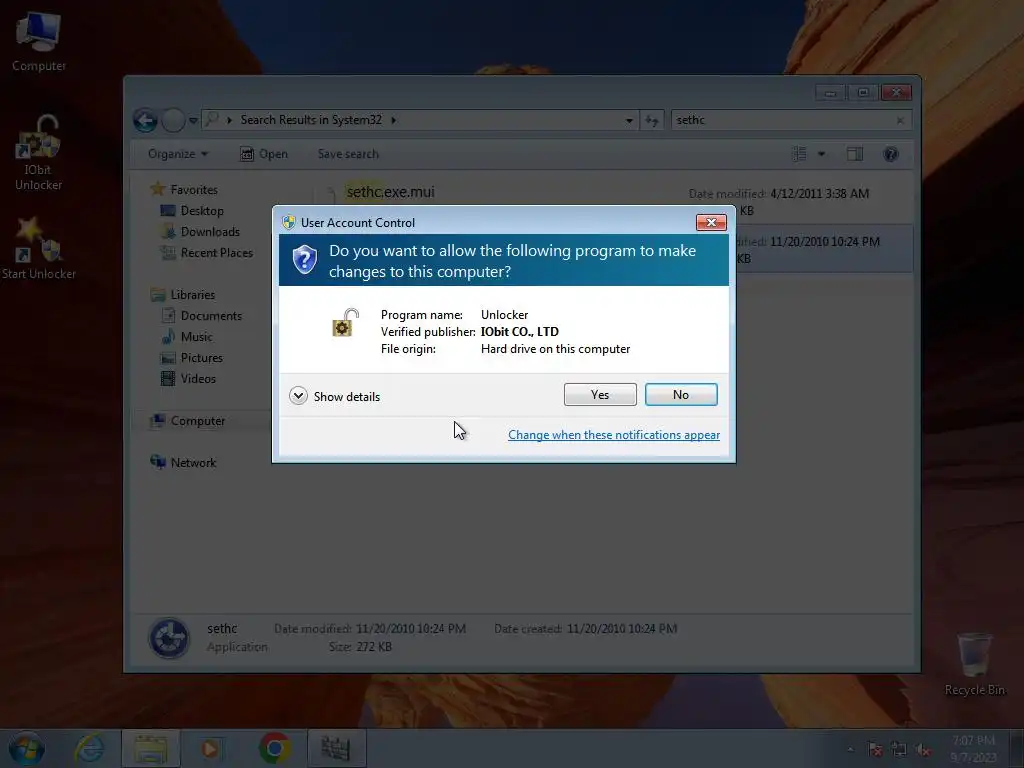The height and width of the screenshot is (768, 1024).
Task: Maximize the Explorer search window
Action: [863, 93]
